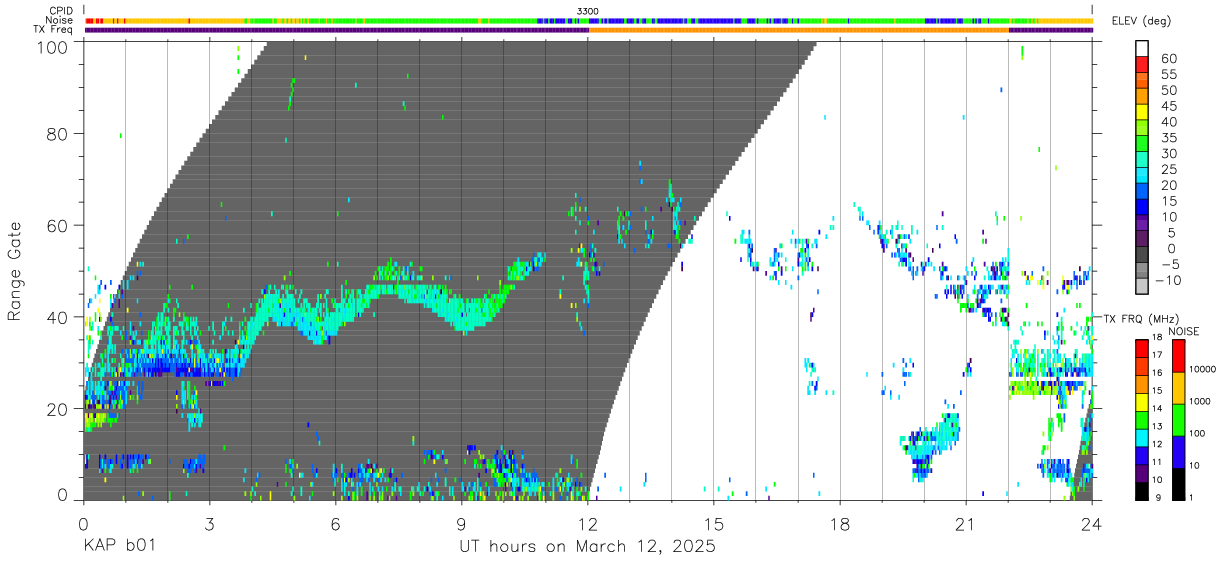
Task: Click the 20 tick on Range Gate axis
Action: [56, 409]
